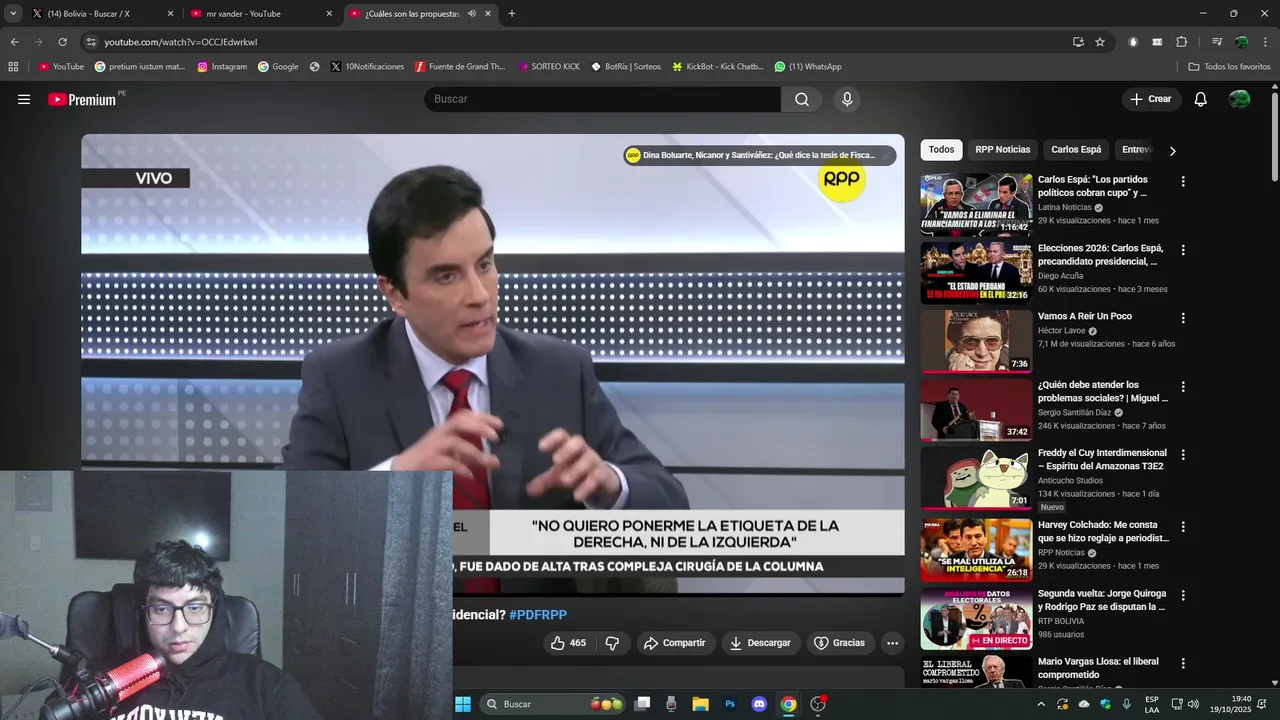Bookmark this page with the star
The width and height of the screenshot is (1280, 720).
click(x=1100, y=42)
